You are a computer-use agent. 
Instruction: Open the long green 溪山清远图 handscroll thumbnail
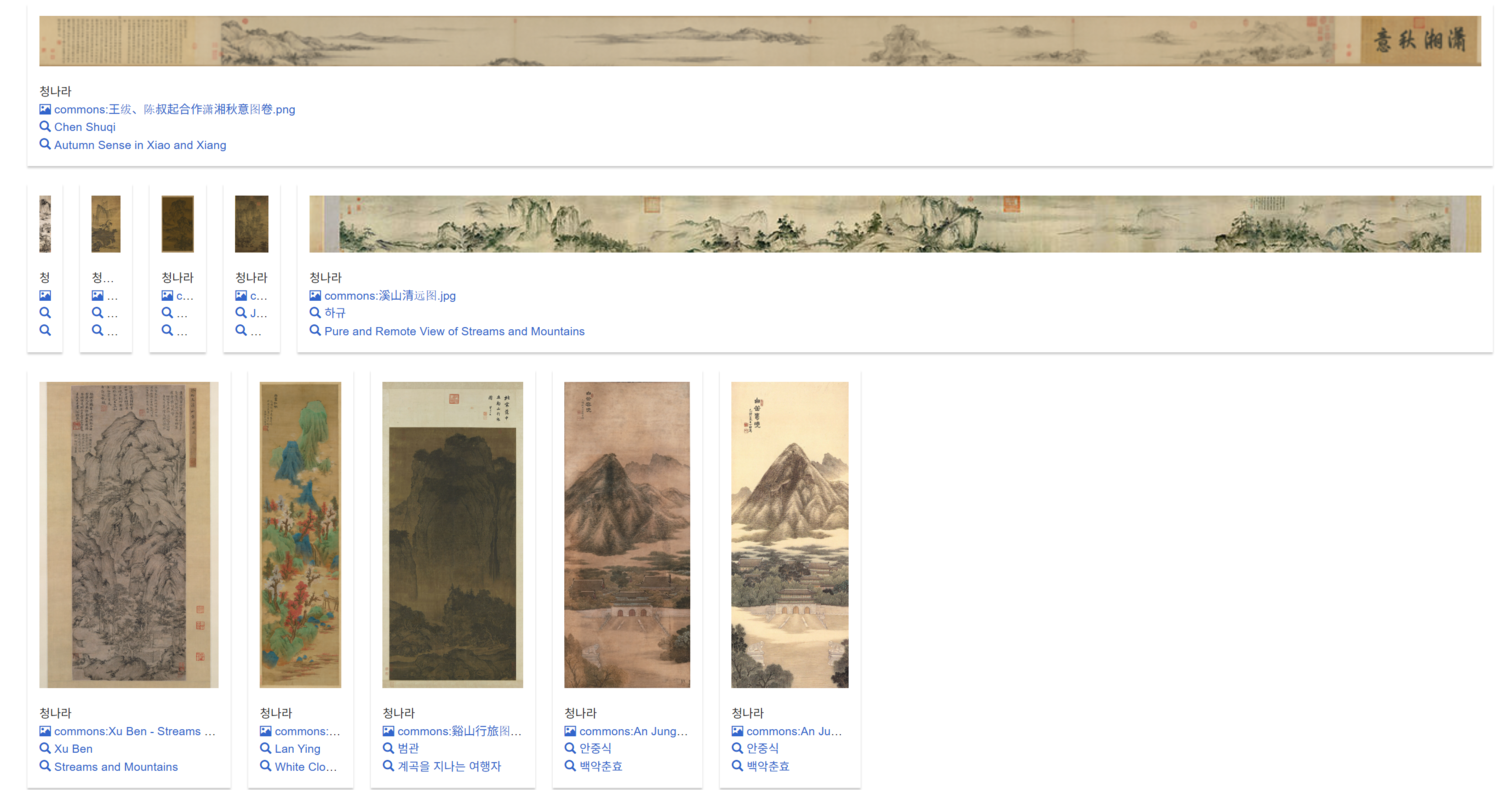pos(894,224)
